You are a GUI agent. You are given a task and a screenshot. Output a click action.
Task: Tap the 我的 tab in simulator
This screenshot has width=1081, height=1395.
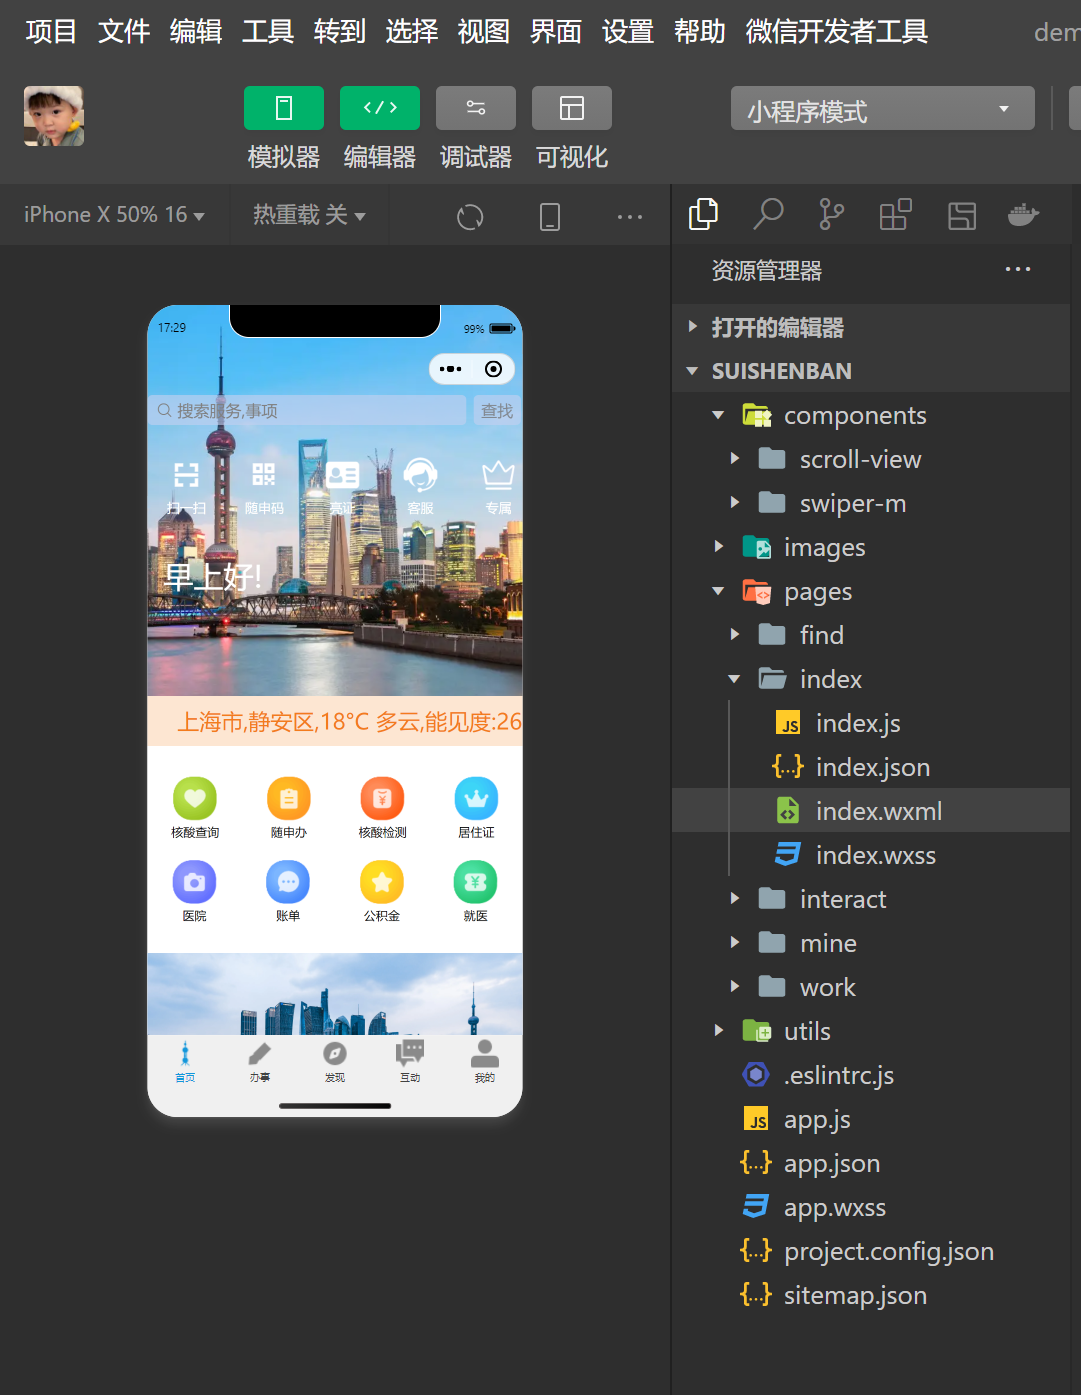(485, 1061)
